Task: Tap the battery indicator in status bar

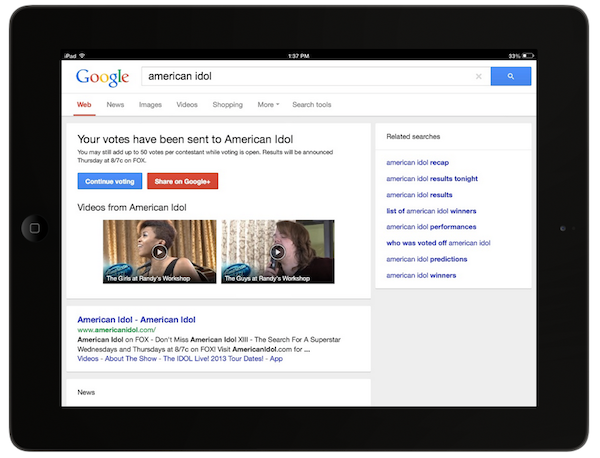Action: 528,56
